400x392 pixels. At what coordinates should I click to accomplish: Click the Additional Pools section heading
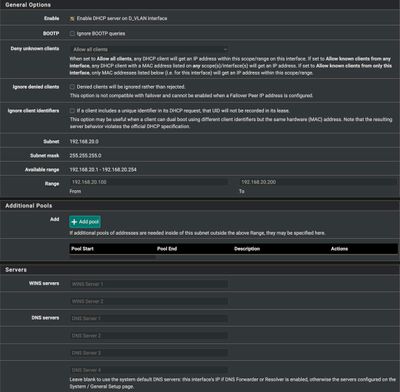click(29, 206)
